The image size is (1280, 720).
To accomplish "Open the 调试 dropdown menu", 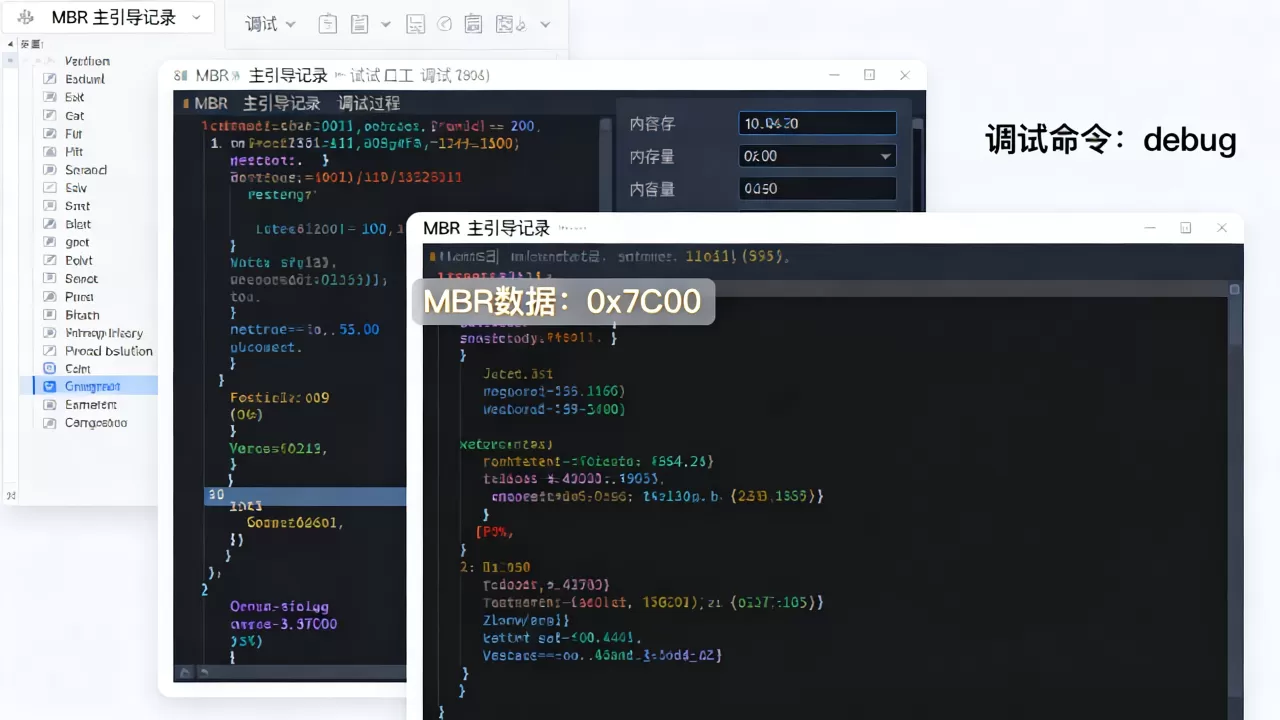I will pos(271,24).
